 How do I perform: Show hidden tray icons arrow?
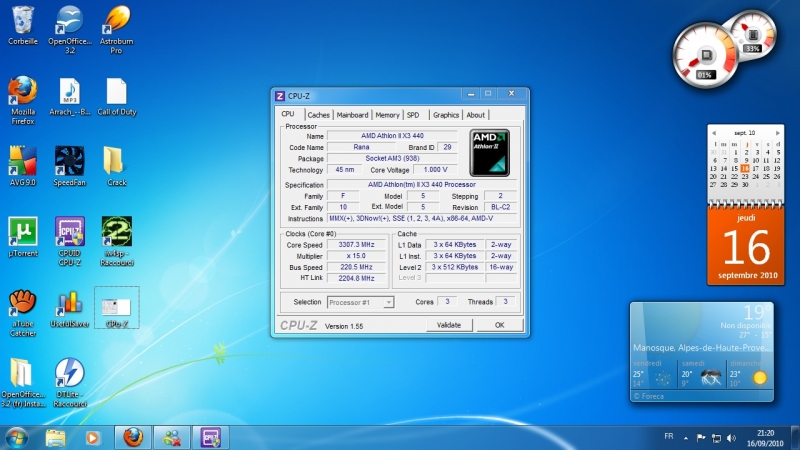click(x=686, y=438)
